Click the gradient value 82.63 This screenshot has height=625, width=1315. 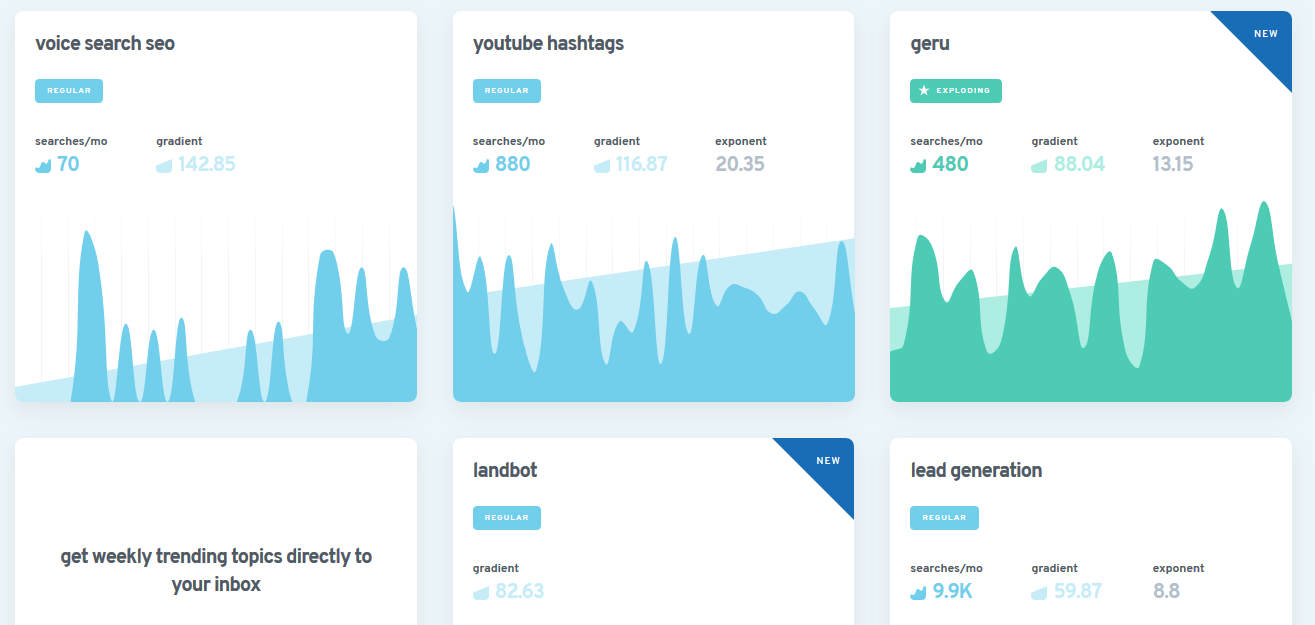tap(520, 592)
